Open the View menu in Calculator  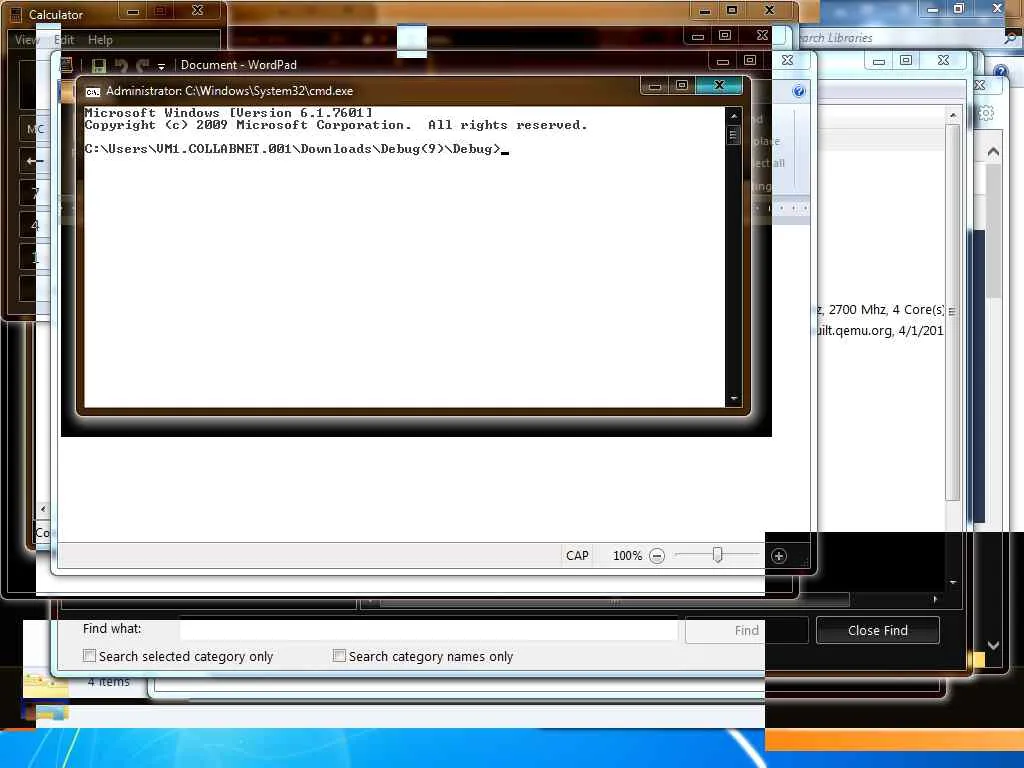(x=27, y=40)
